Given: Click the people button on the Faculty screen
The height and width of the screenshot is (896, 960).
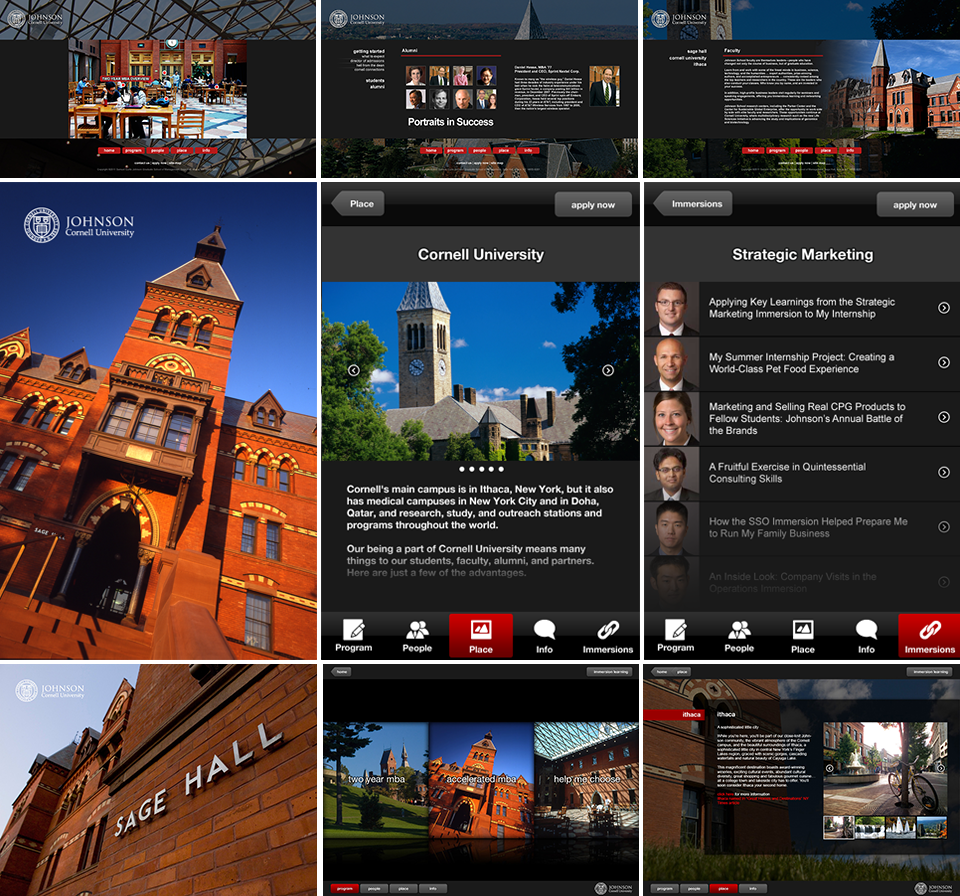Looking at the screenshot, I should click(801, 150).
